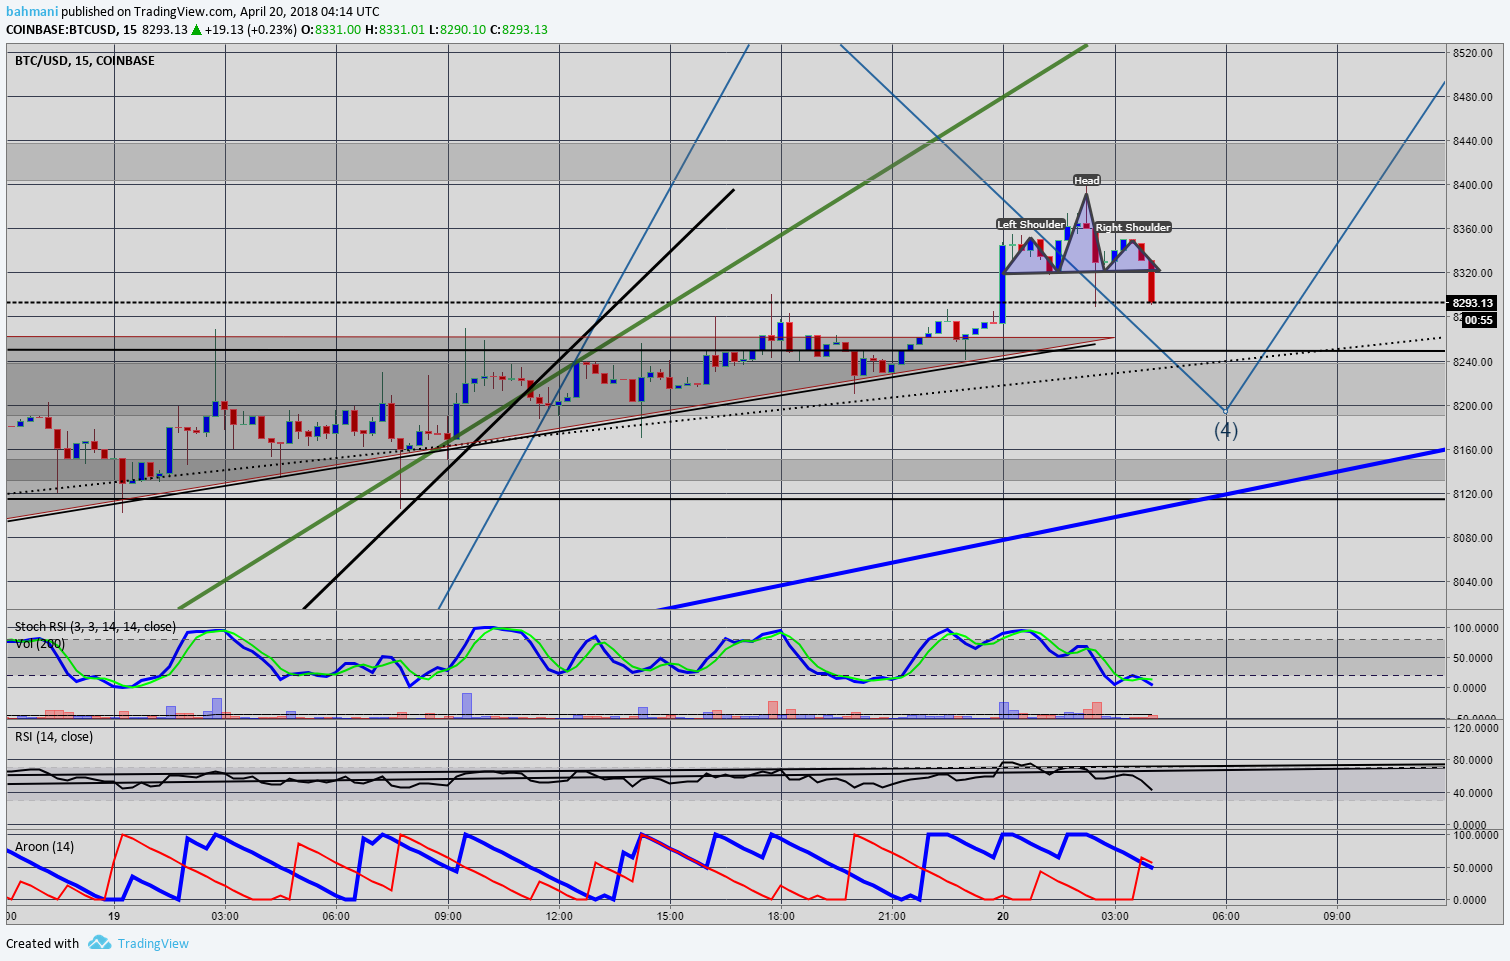Click the 120.0000 RSI scale label

pyautogui.click(x=1476, y=728)
